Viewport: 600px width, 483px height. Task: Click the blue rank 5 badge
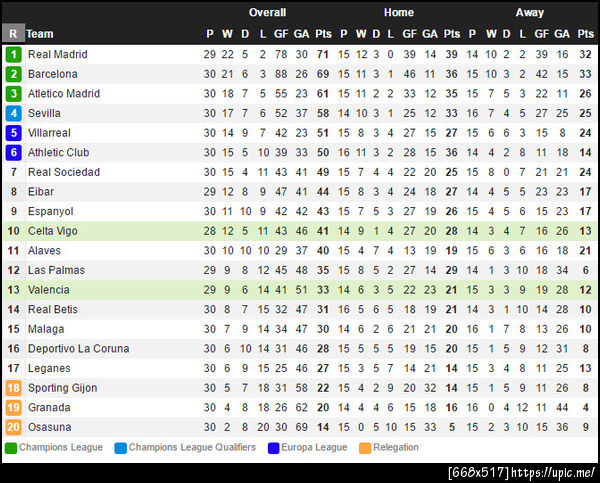13,133
